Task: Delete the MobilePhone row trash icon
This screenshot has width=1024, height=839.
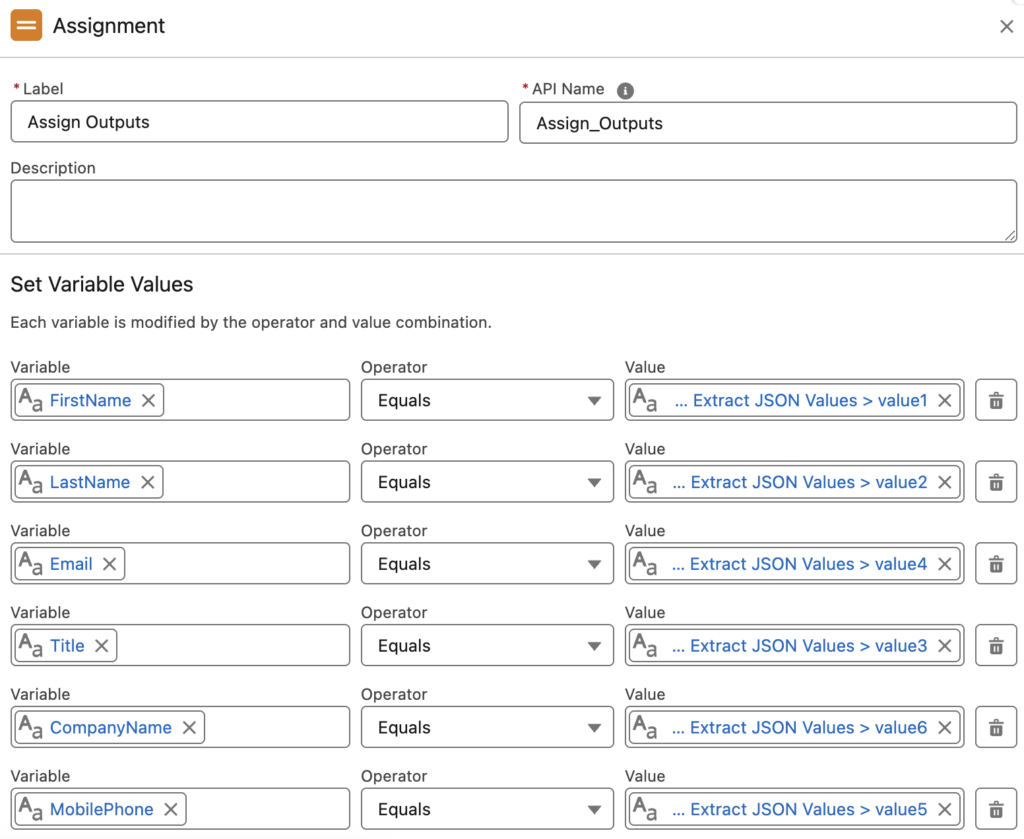Action: [996, 808]
